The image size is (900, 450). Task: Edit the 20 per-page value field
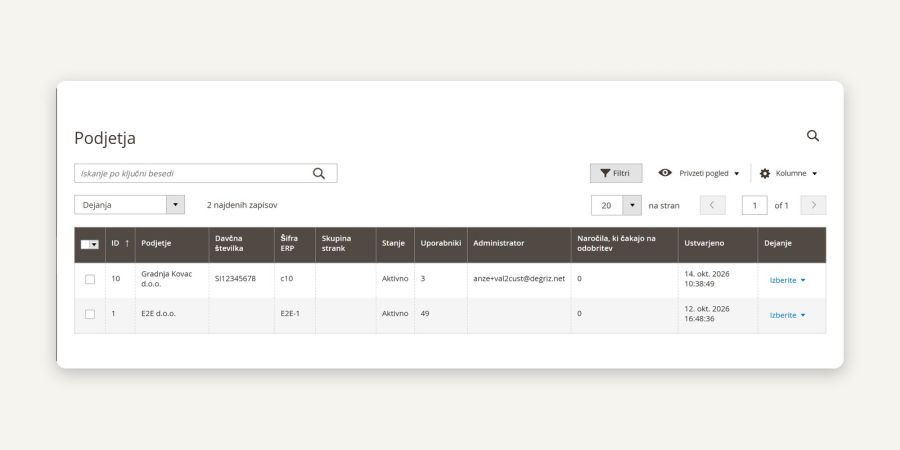[x=607, y=205]
